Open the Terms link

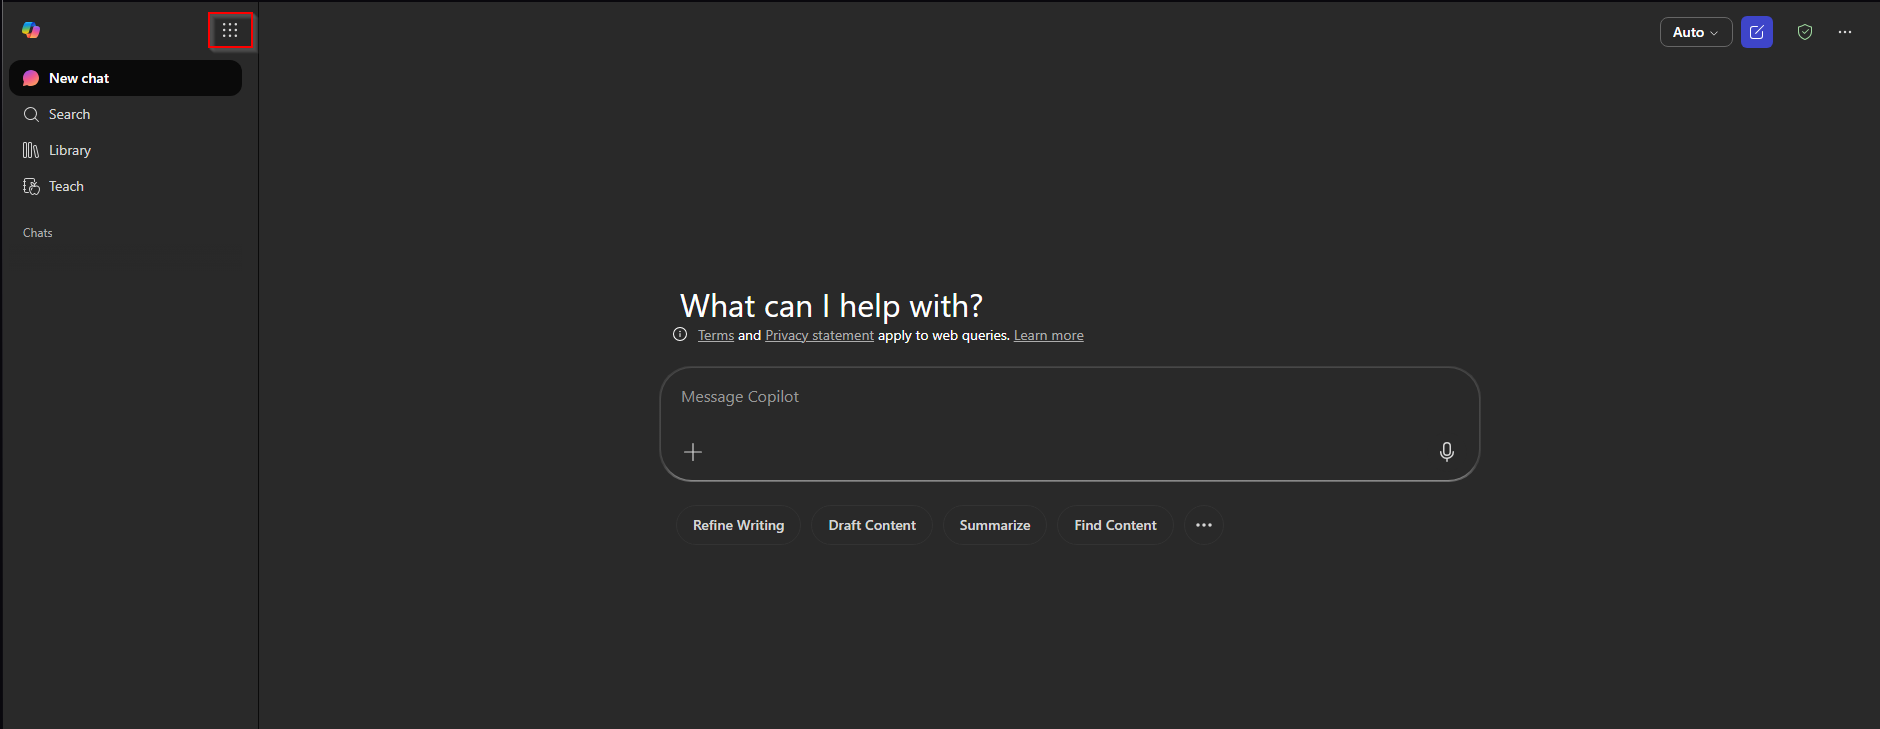click(x=716, y=336)
